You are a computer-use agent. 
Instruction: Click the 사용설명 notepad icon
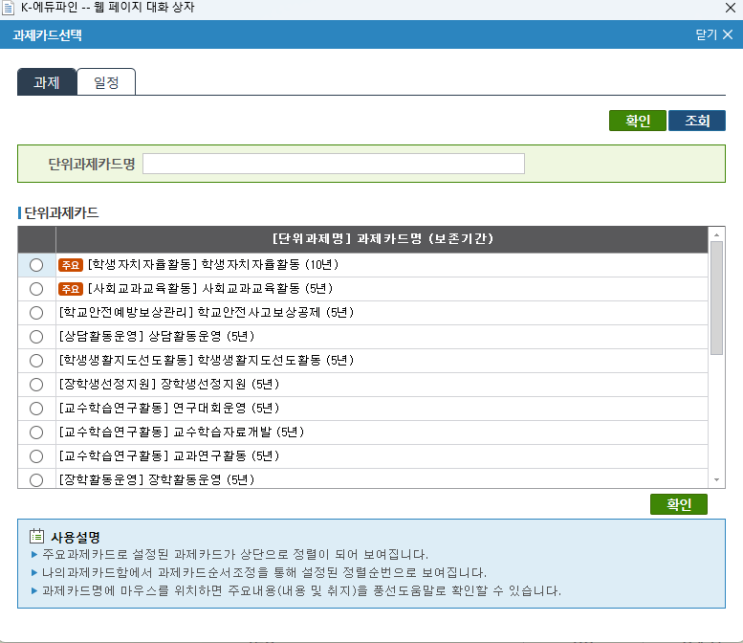[36, 536]
